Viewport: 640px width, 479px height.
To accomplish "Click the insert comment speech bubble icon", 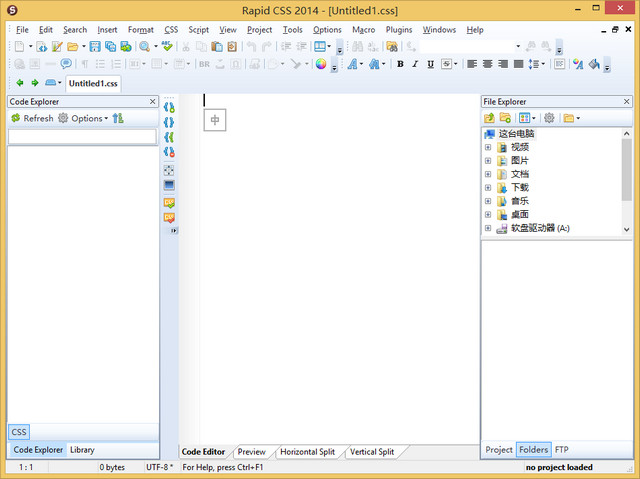I will click(66, 64).
